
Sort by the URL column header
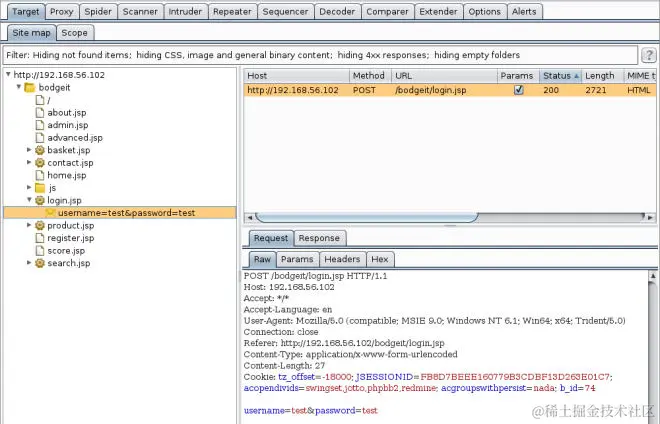pyautogui.click(x=444, y=76)
